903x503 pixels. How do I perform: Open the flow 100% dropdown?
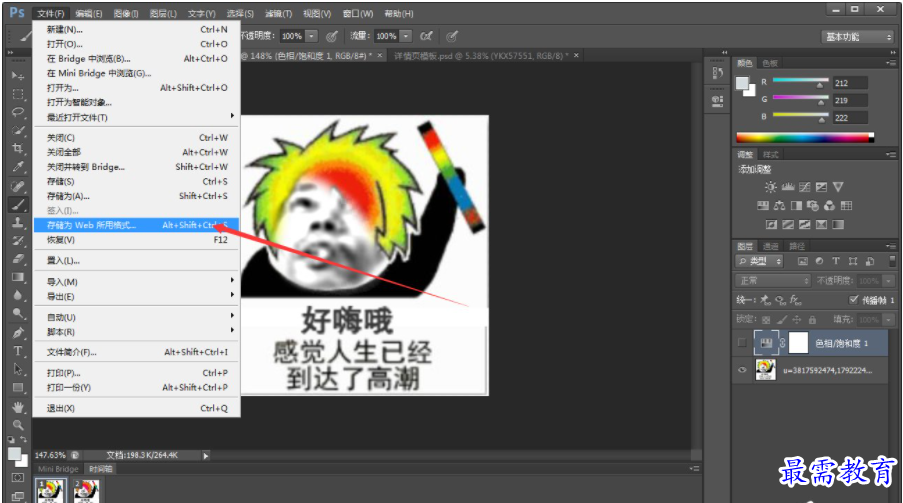406,36
